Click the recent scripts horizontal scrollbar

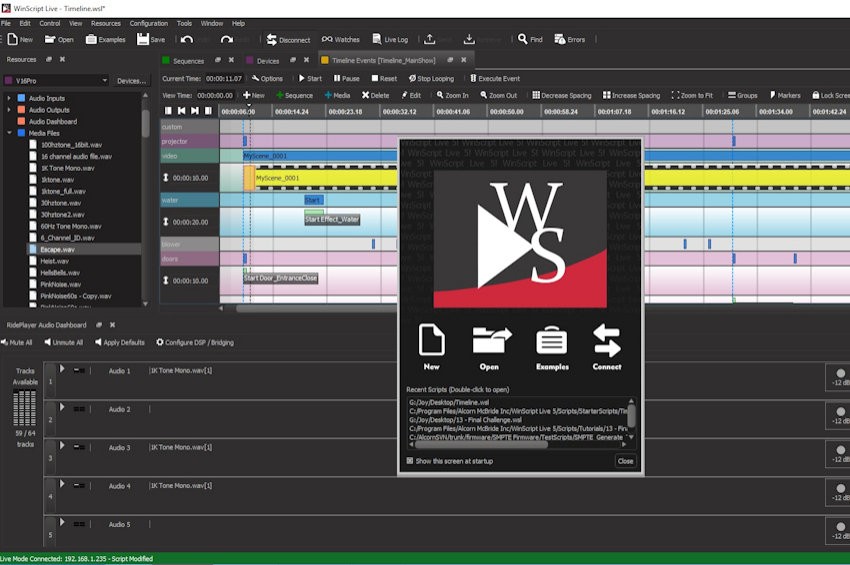(481, 445)
